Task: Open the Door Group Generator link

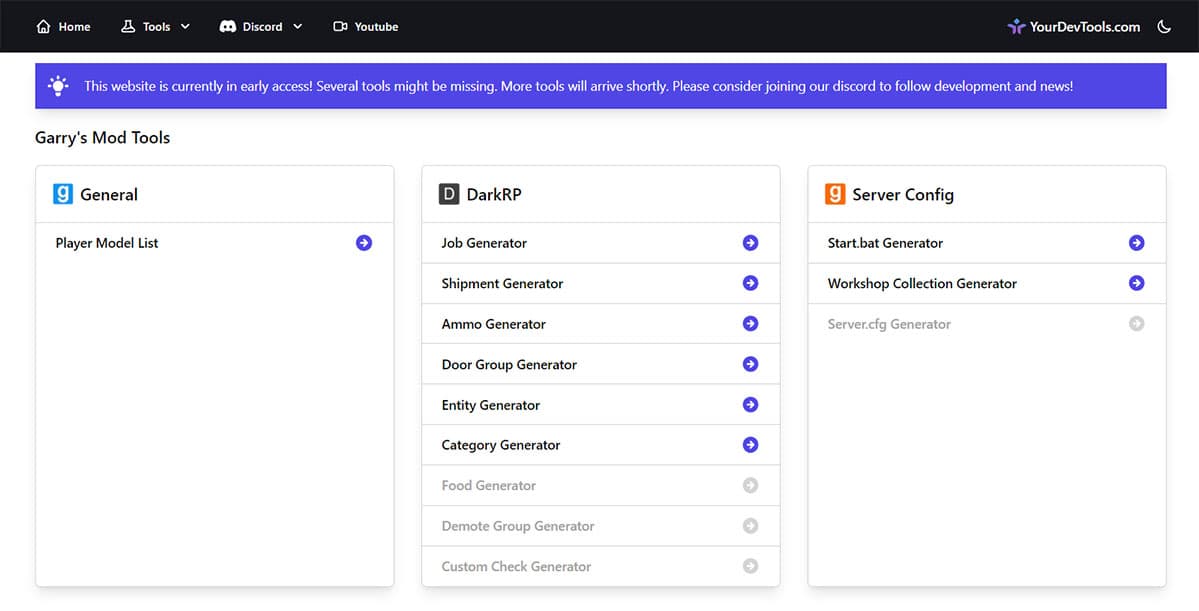Action: click(x=509, y=364)
